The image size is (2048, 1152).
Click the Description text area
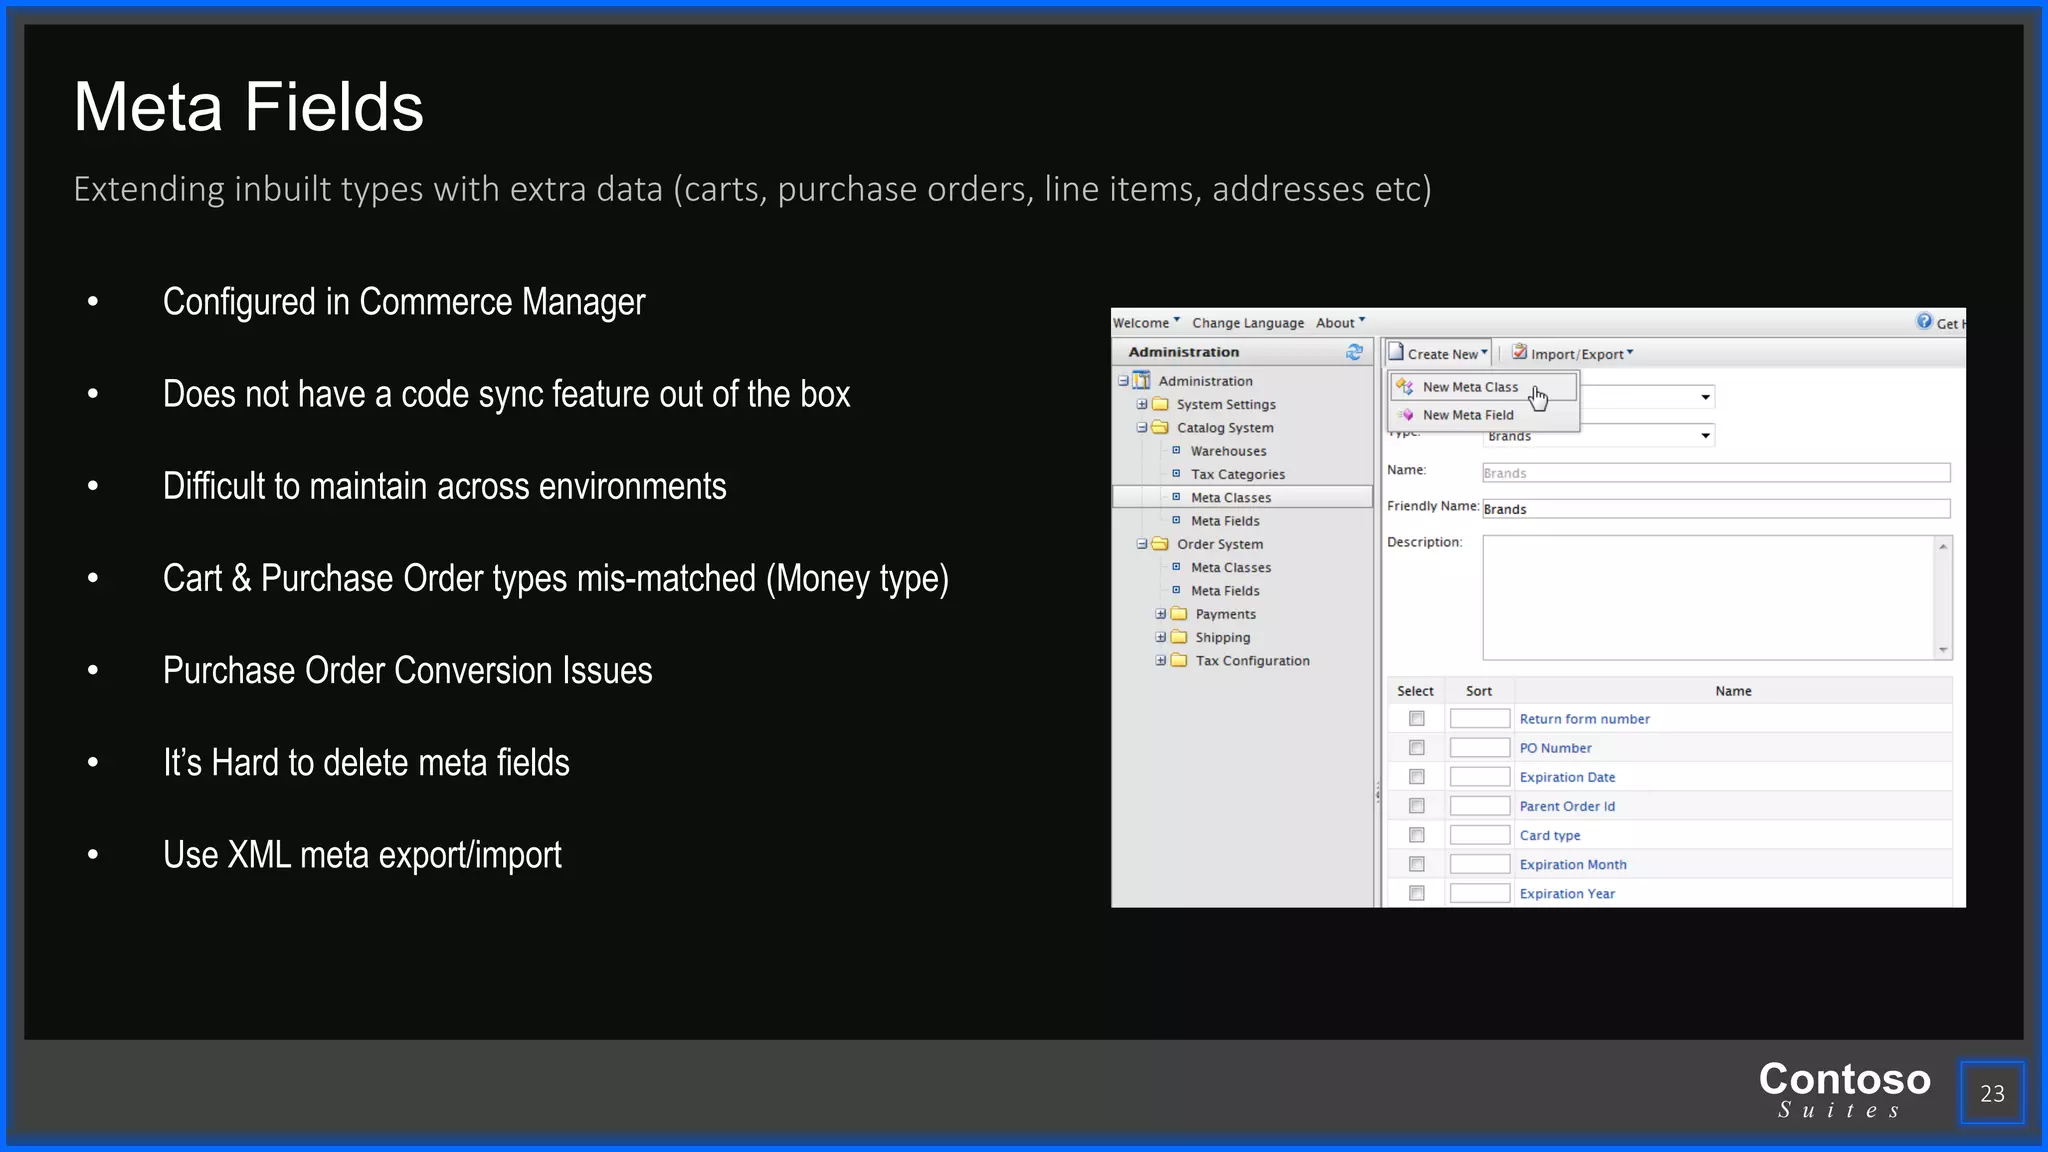(1709, 598)
